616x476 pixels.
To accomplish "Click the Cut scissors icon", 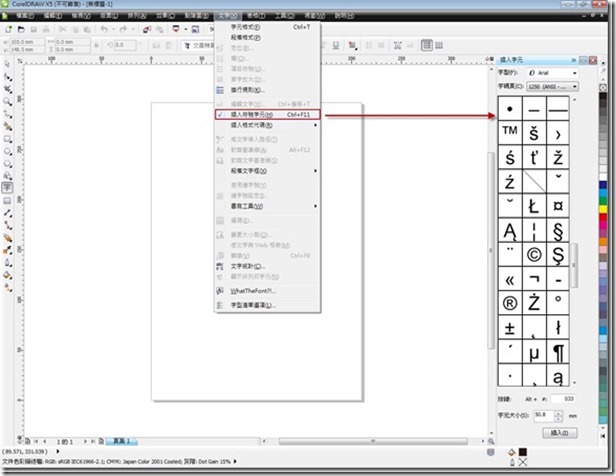I will pos(62,29).
